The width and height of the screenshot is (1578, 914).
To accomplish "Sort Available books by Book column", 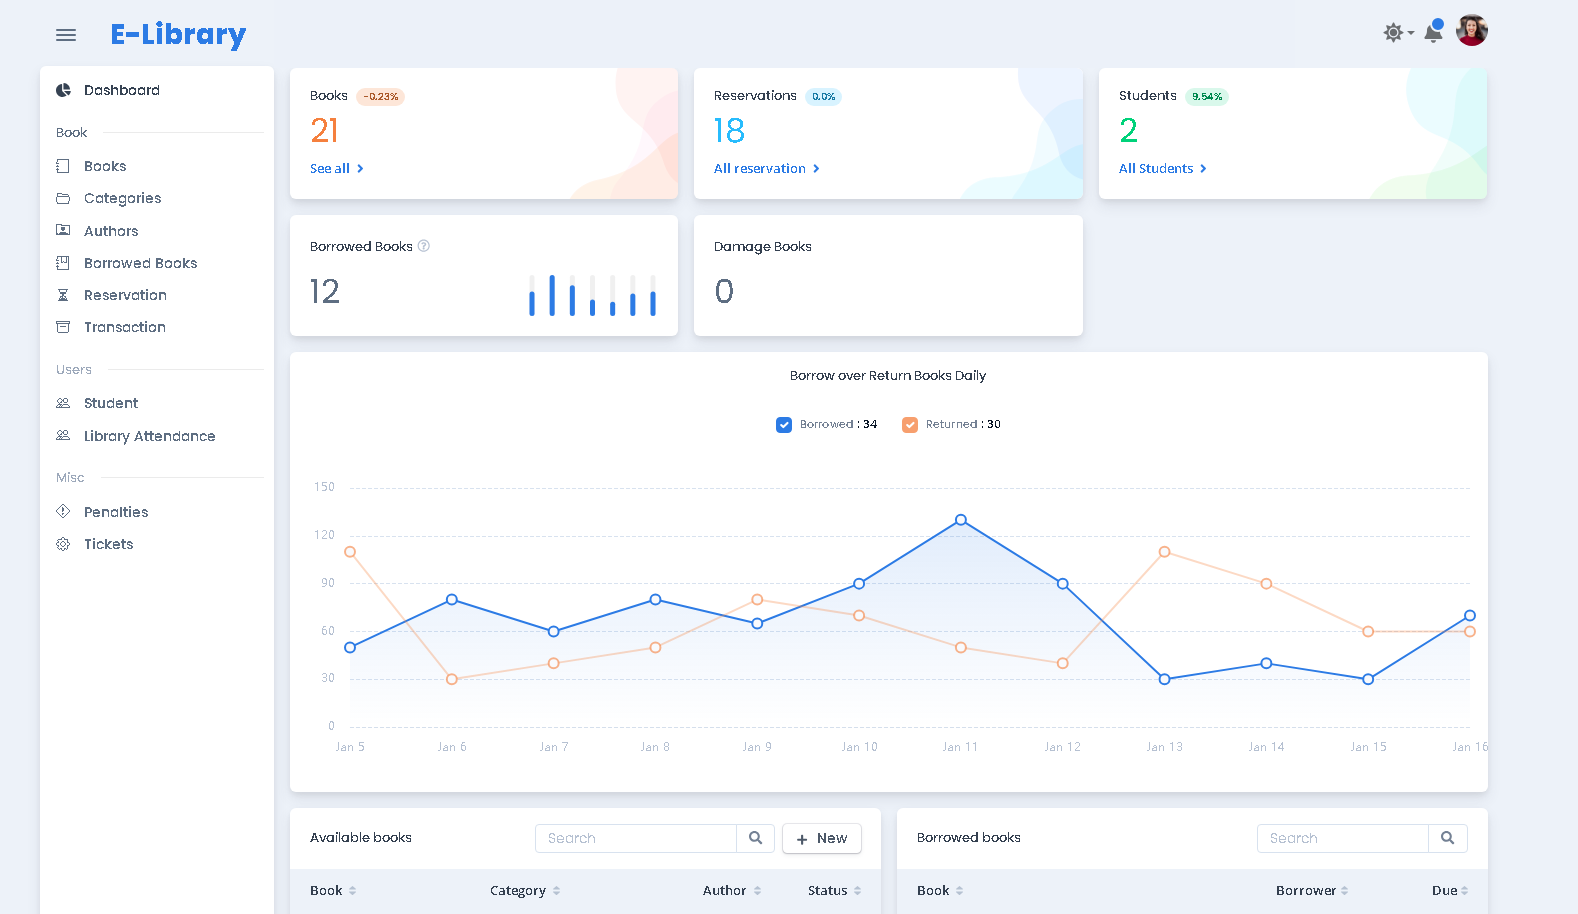I will pyautogui.click(x=333, y=891).
